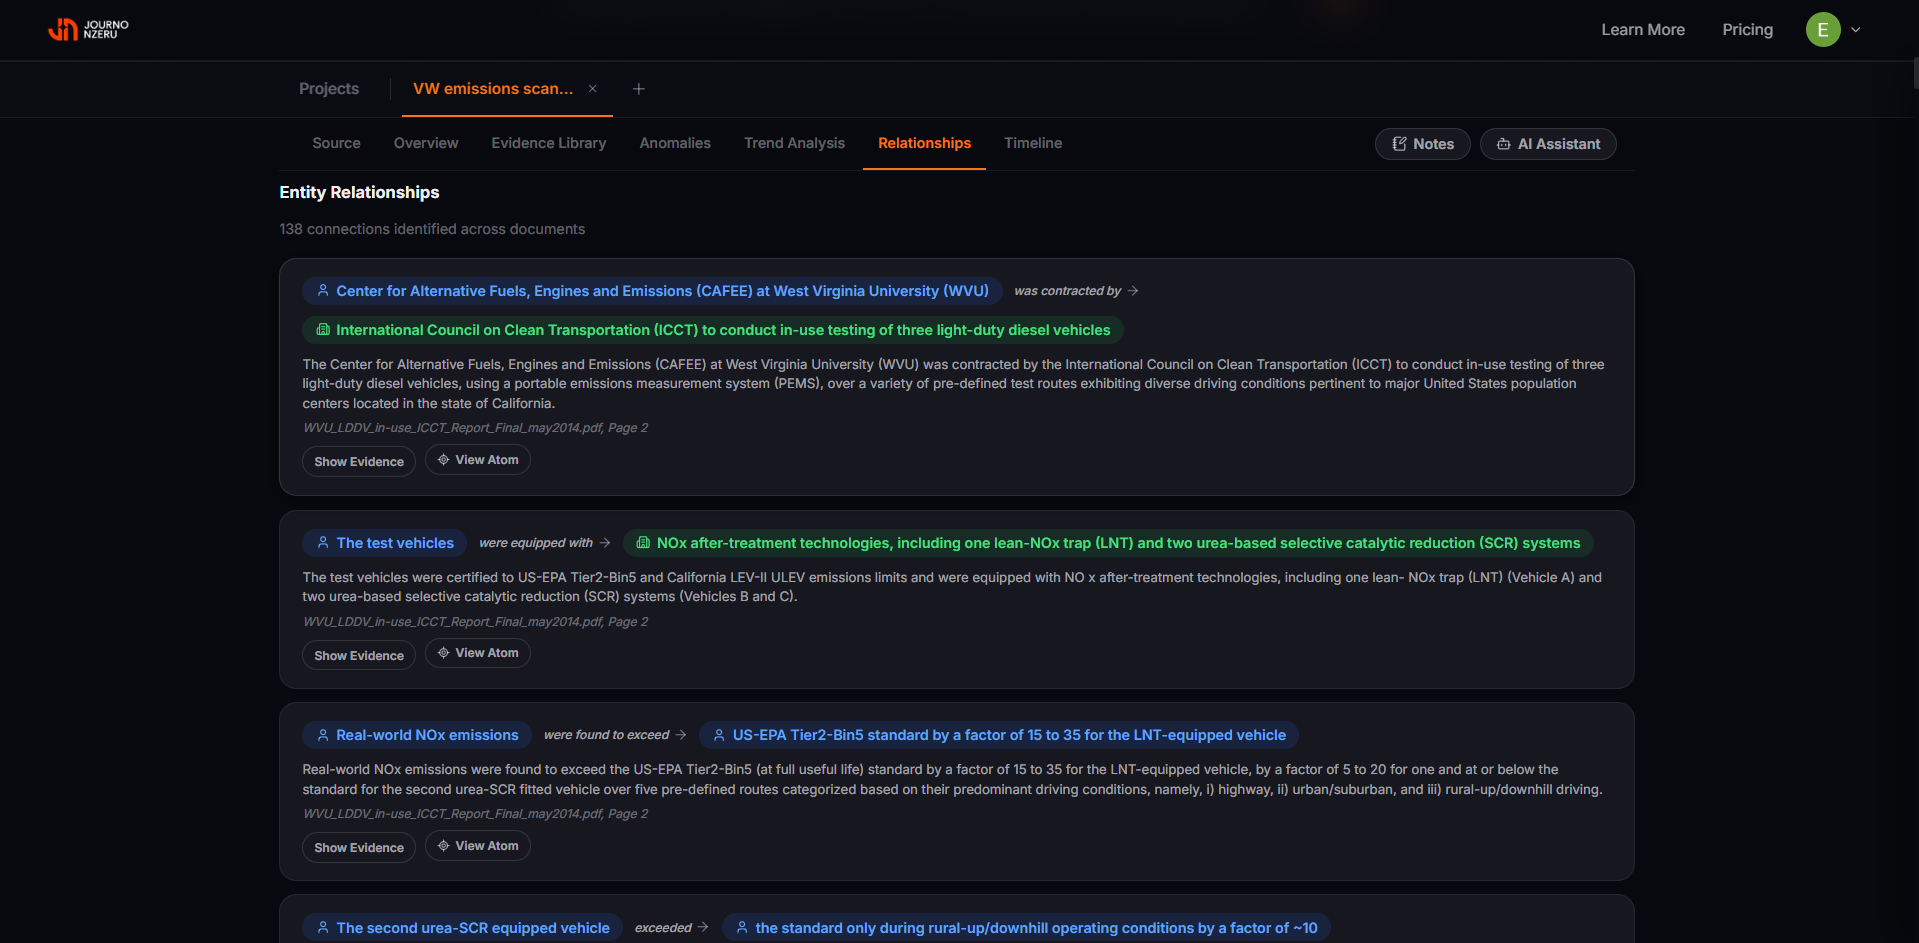Click the second urea-SCR equipped vehicle tag
The image size is (1919, 943).
point(462,928)
